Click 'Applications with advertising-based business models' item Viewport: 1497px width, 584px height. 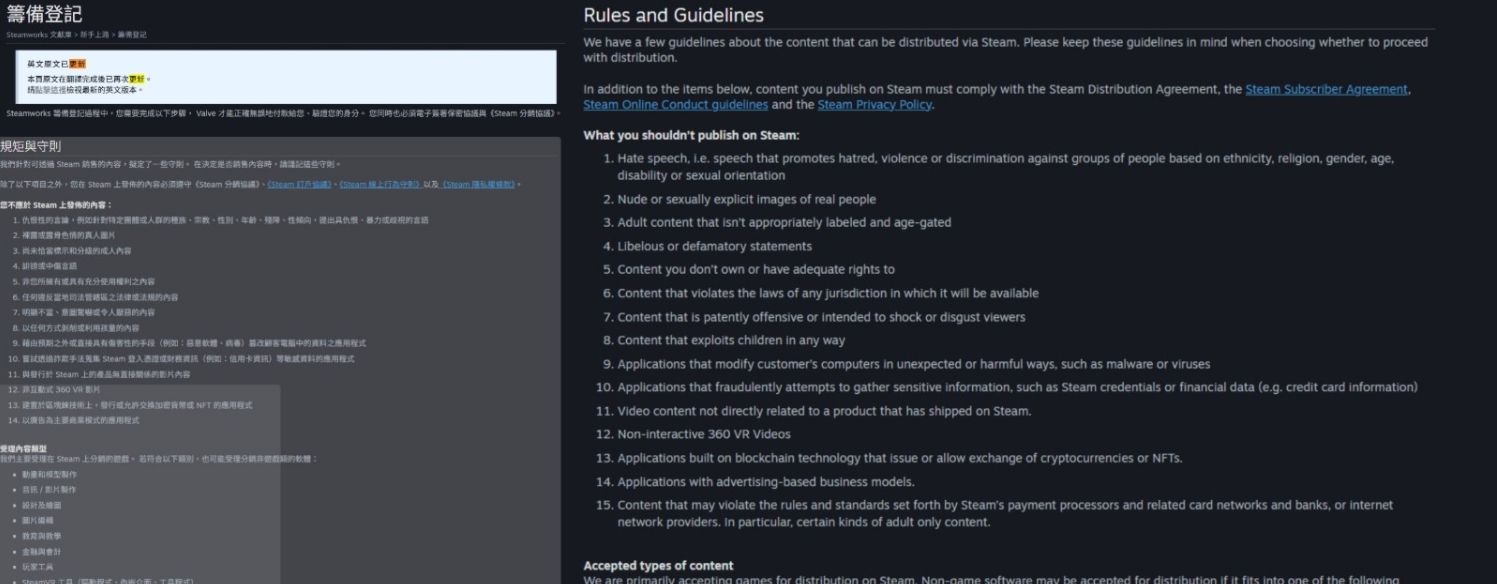tap(766, 482)
